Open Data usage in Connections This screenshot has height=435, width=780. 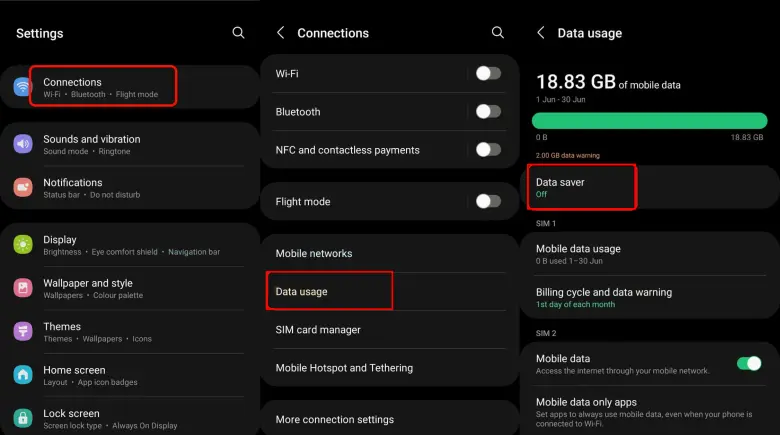(x=390, y=292)
